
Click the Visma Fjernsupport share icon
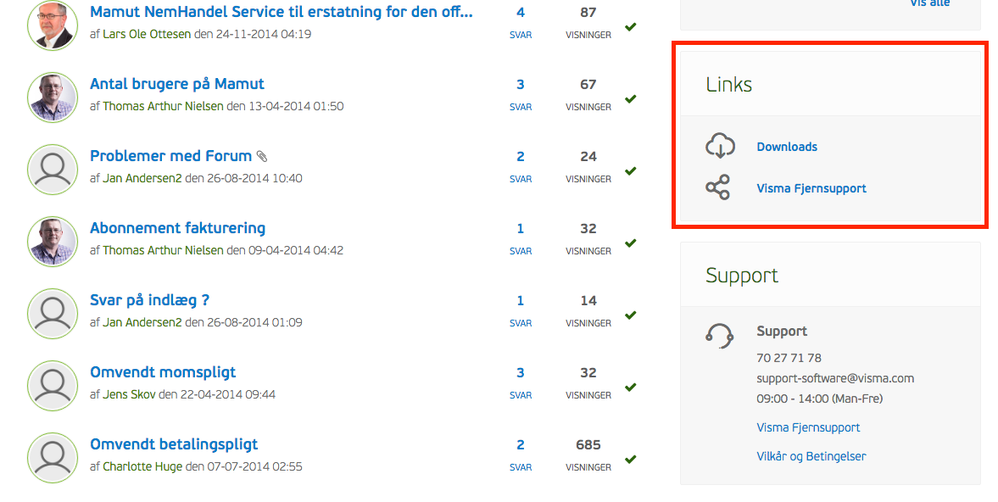pos(718,188)
